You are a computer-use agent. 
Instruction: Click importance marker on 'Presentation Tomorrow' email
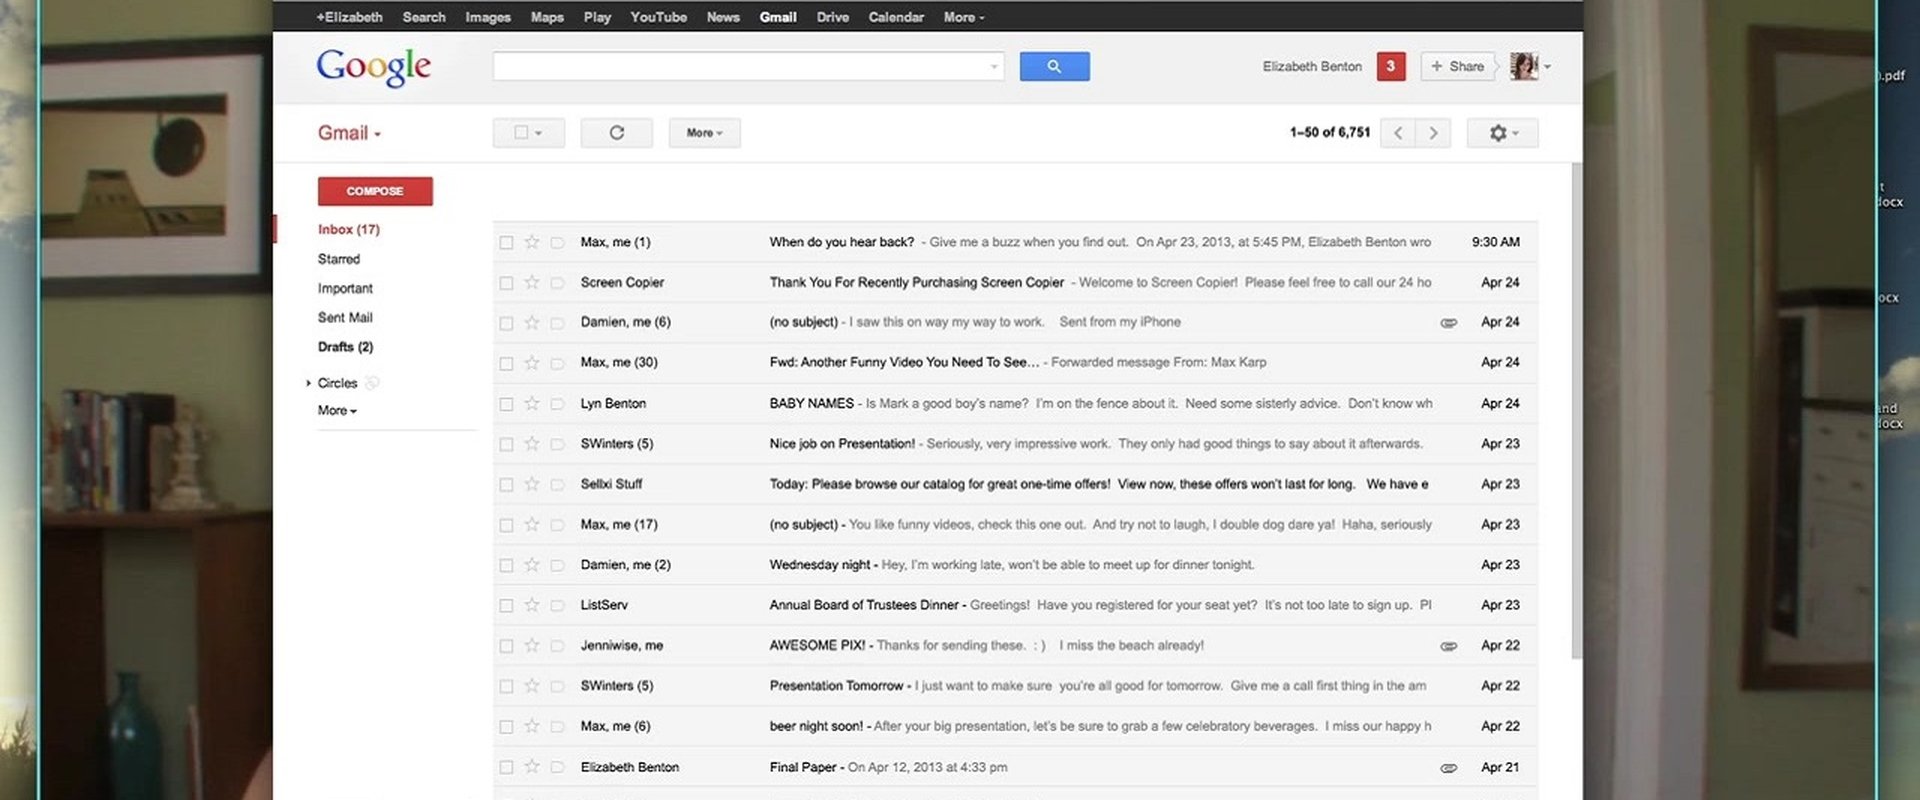[558, 686]
